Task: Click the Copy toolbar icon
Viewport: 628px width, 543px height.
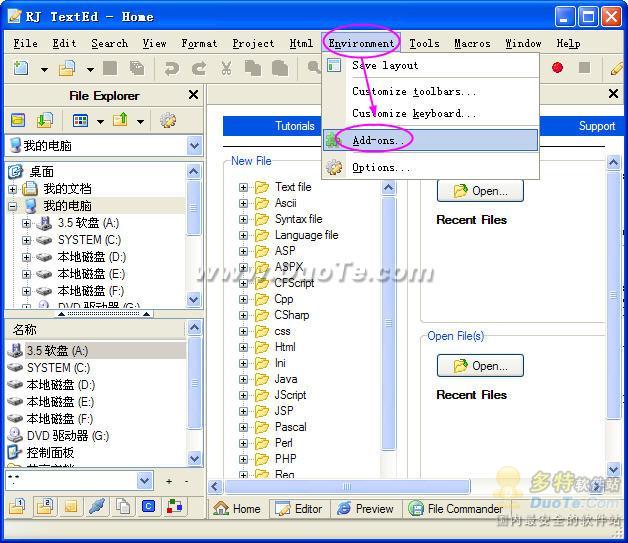Action: pos(253,68)
